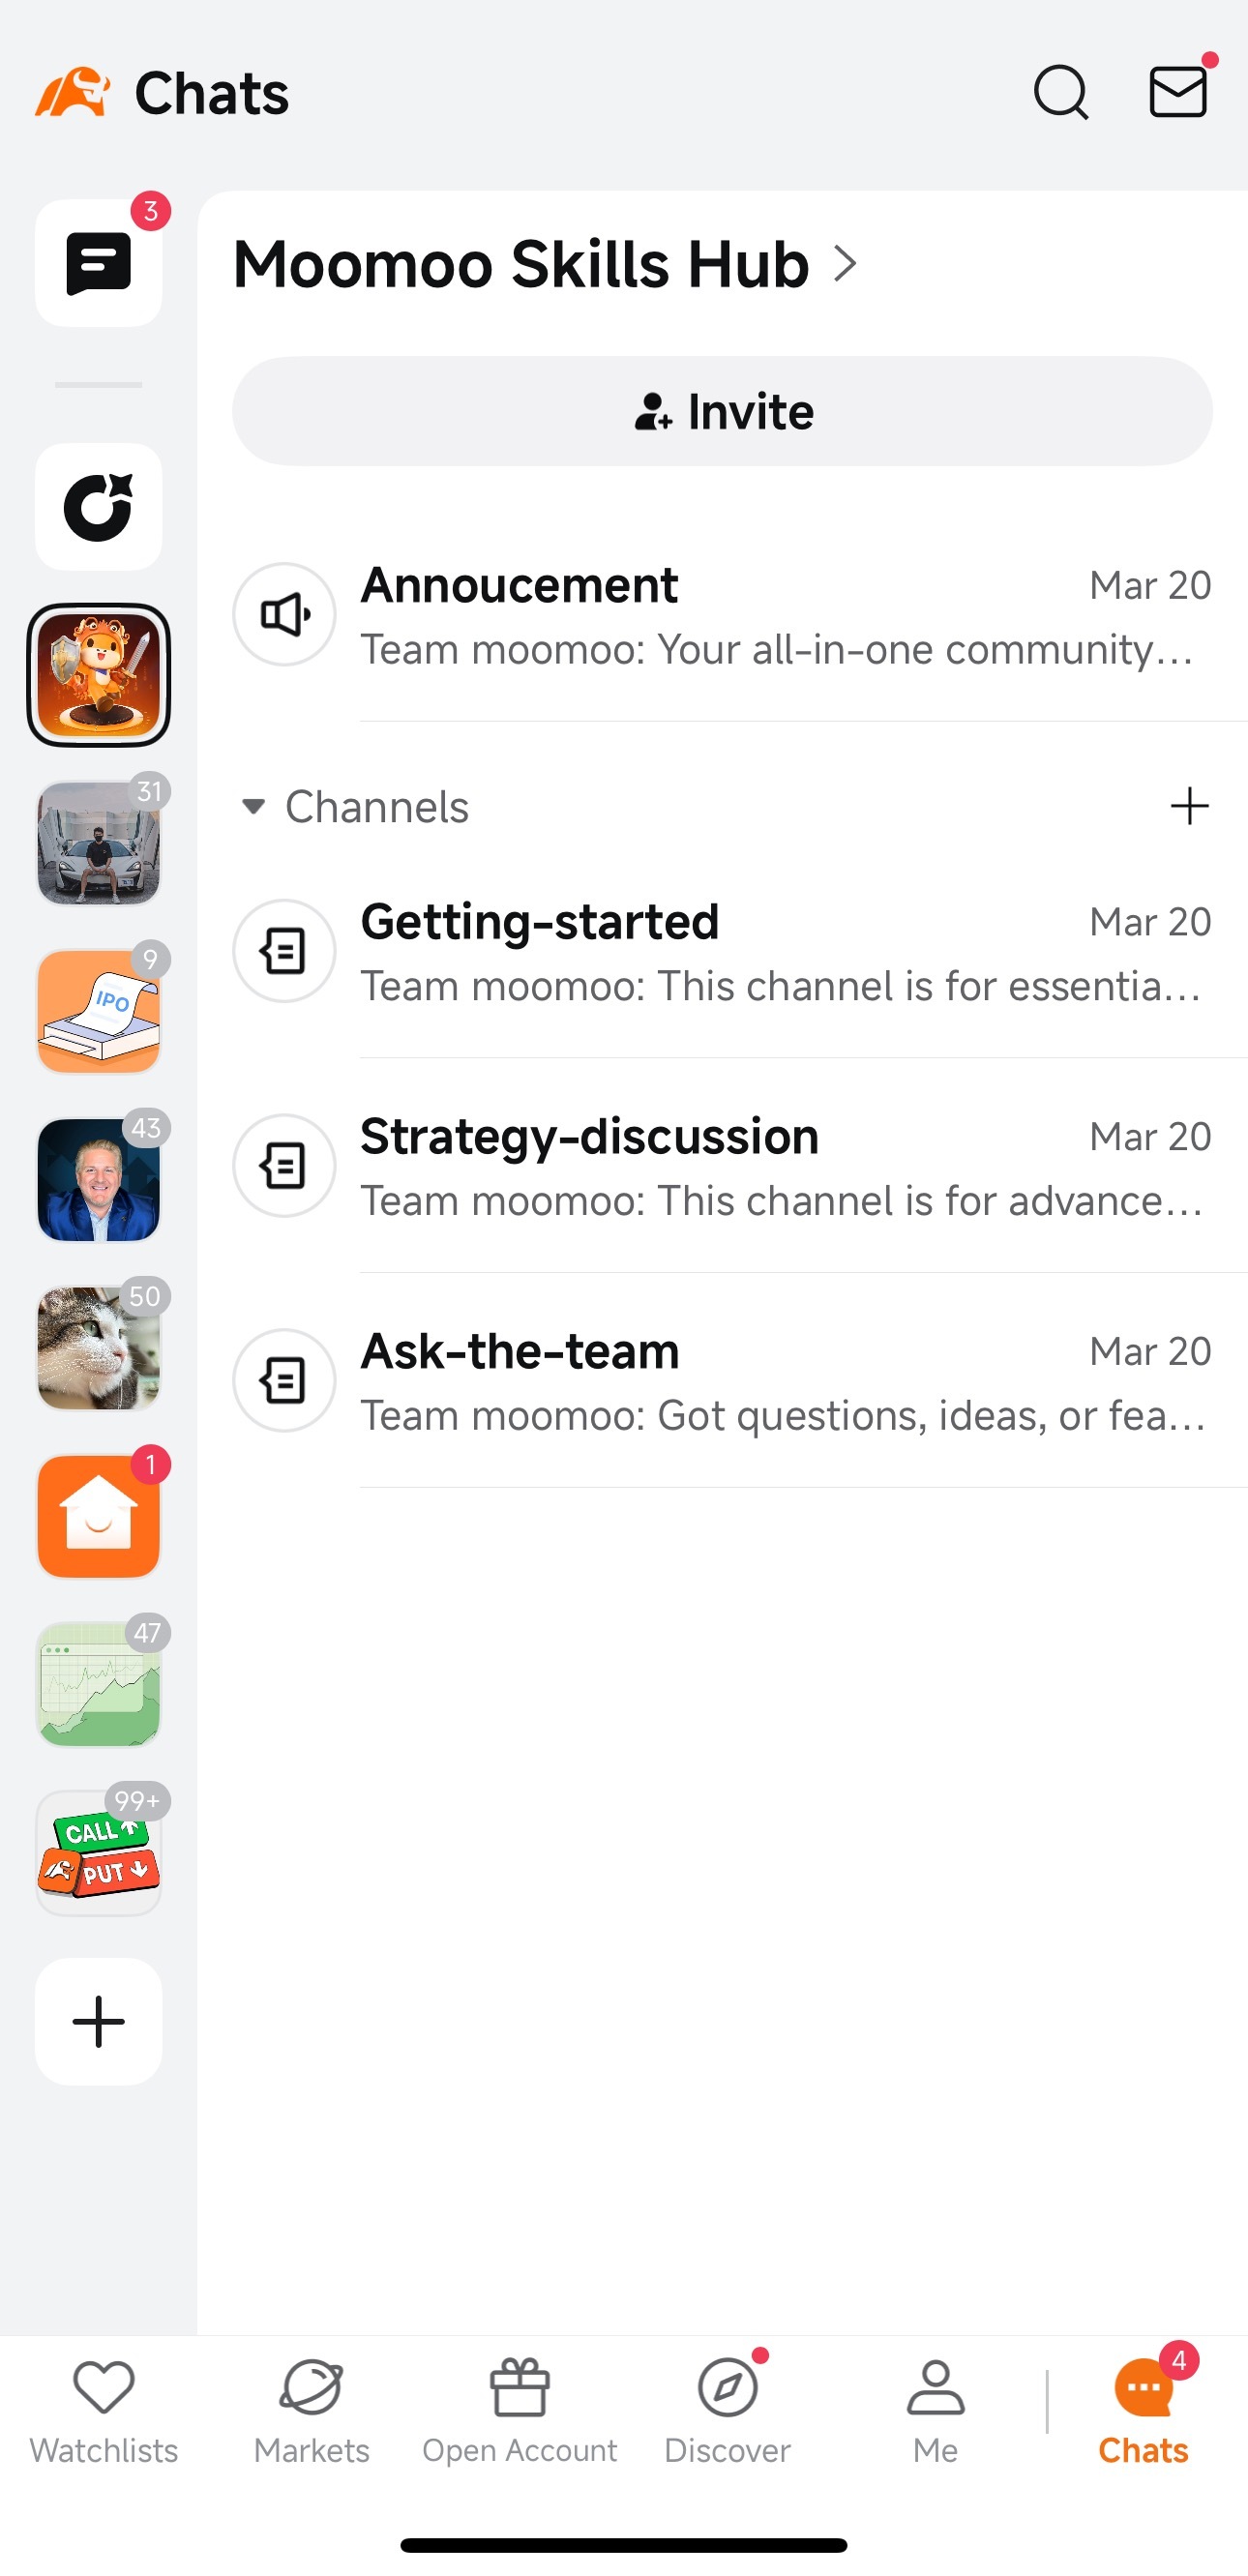Select the Chats tab in bottom bar
Image resolution: width=1248 pixels, height=2576 pixels.
[x=1143, y=2412]
